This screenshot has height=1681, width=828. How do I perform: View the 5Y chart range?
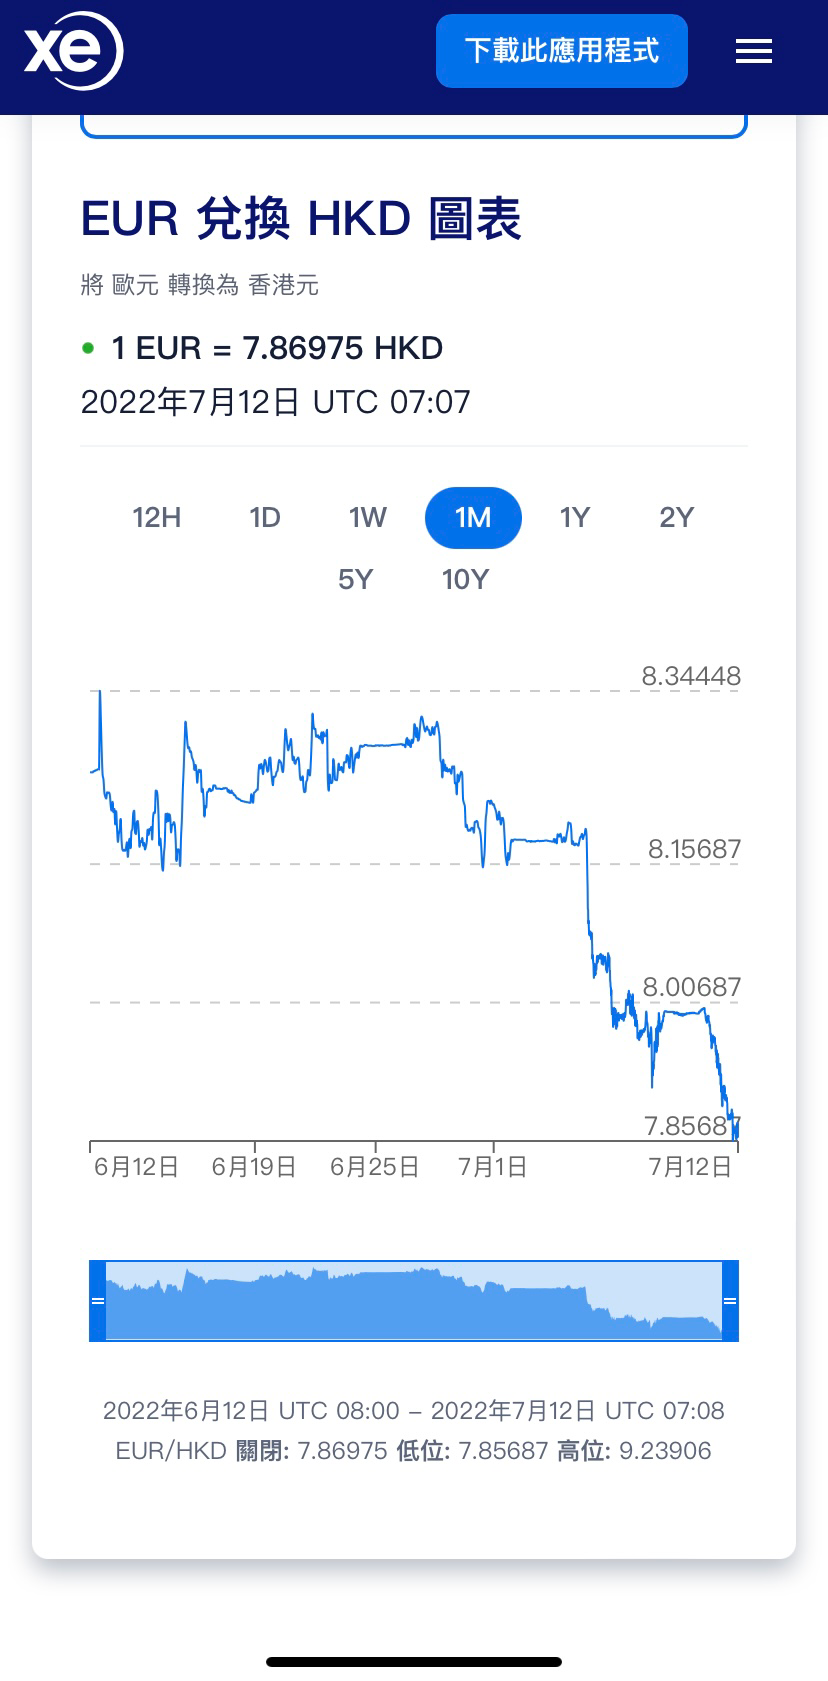pyautogui.click(x=355, y=579)
